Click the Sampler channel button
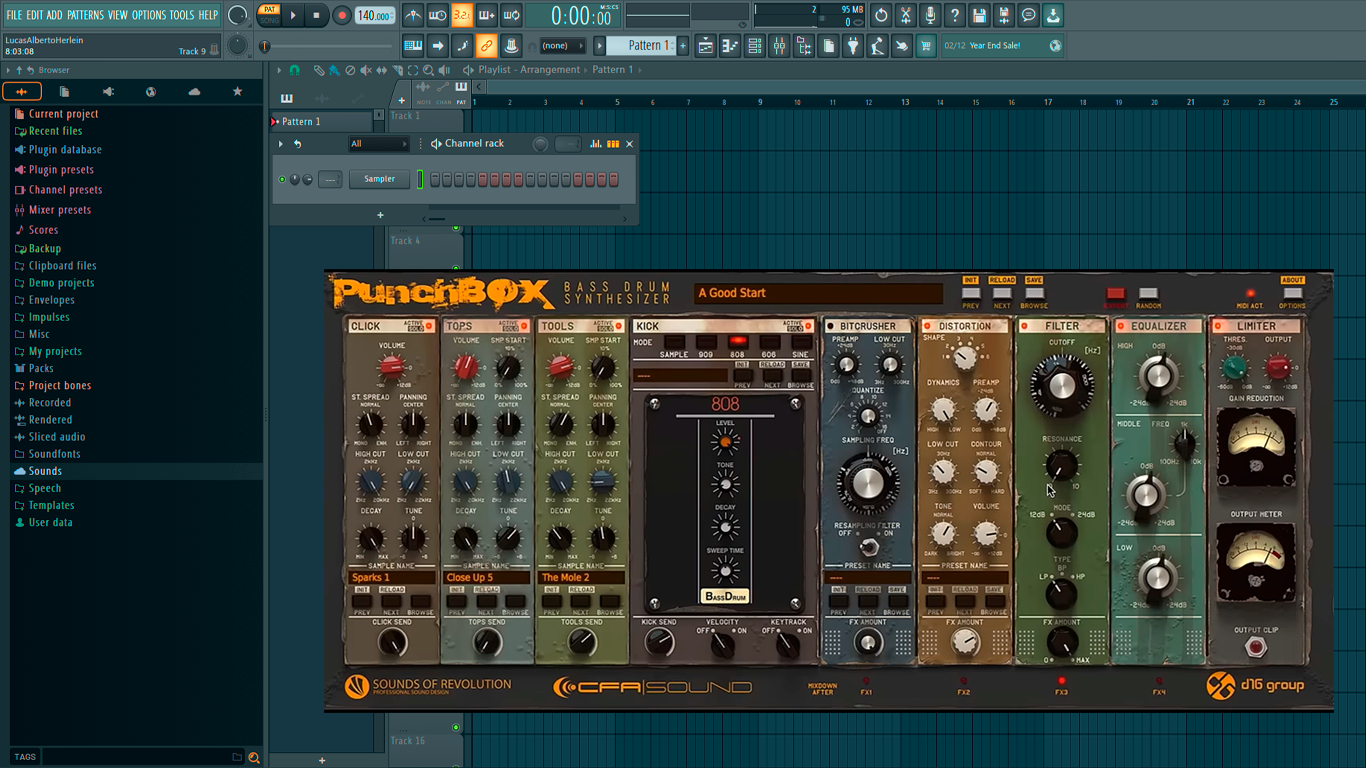 [x=379, y=179]
